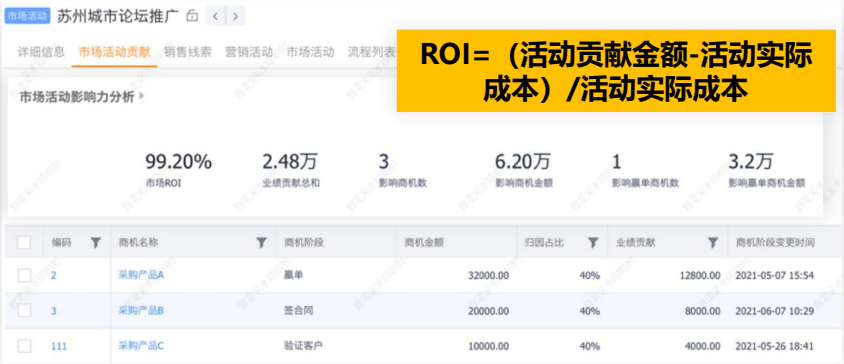Toggle the select-all header checkbox

24,242
